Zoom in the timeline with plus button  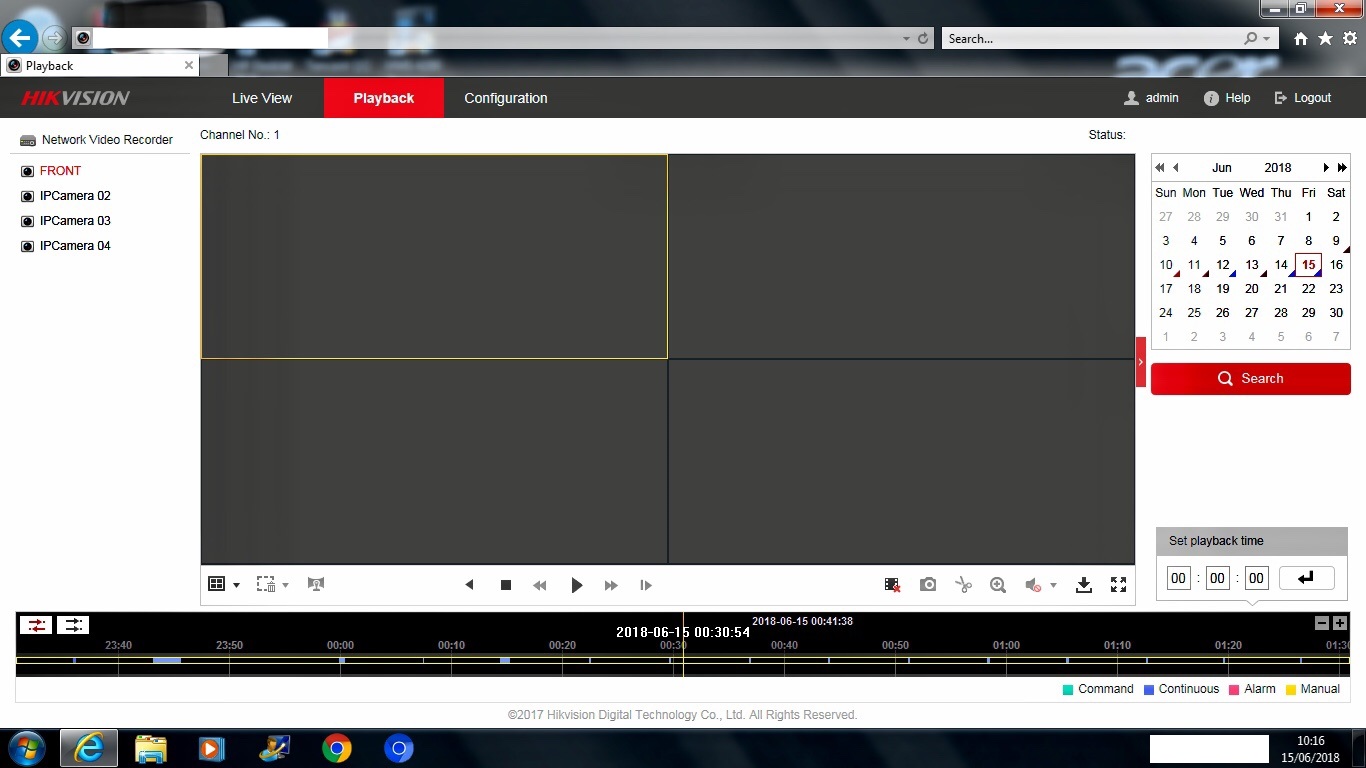[x=1340, y=623]
